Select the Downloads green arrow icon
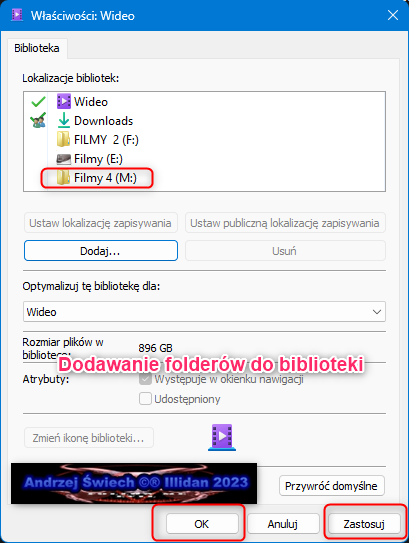 64,120
